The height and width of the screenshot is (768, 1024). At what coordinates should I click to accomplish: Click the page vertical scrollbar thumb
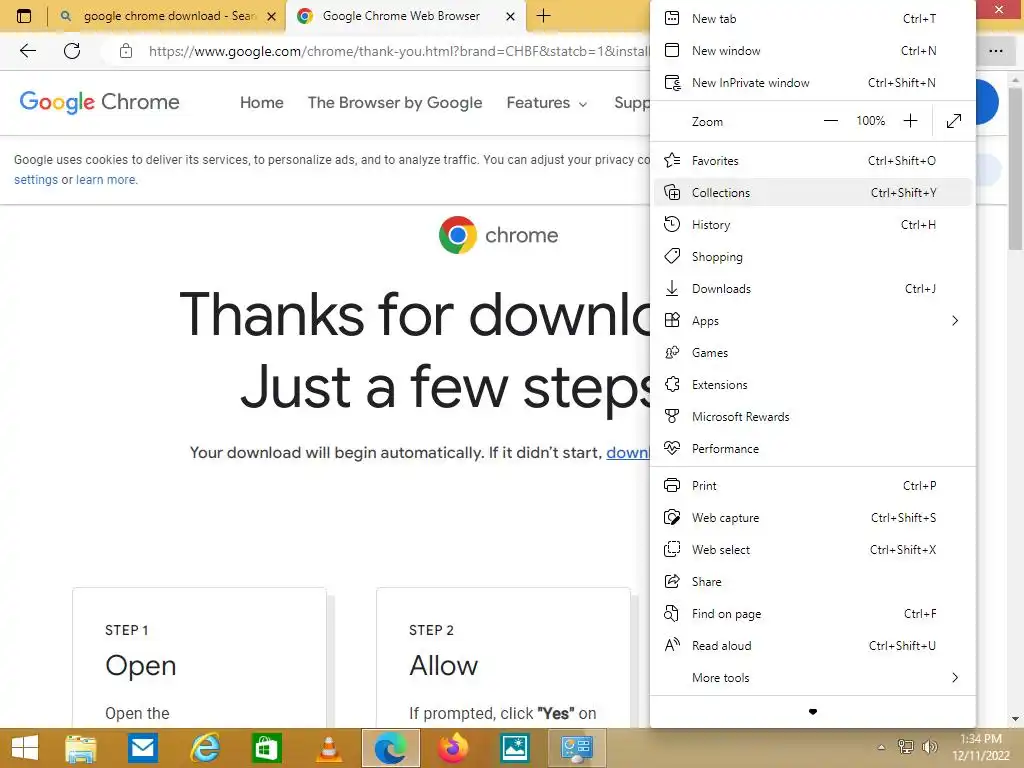[1014, 167]
